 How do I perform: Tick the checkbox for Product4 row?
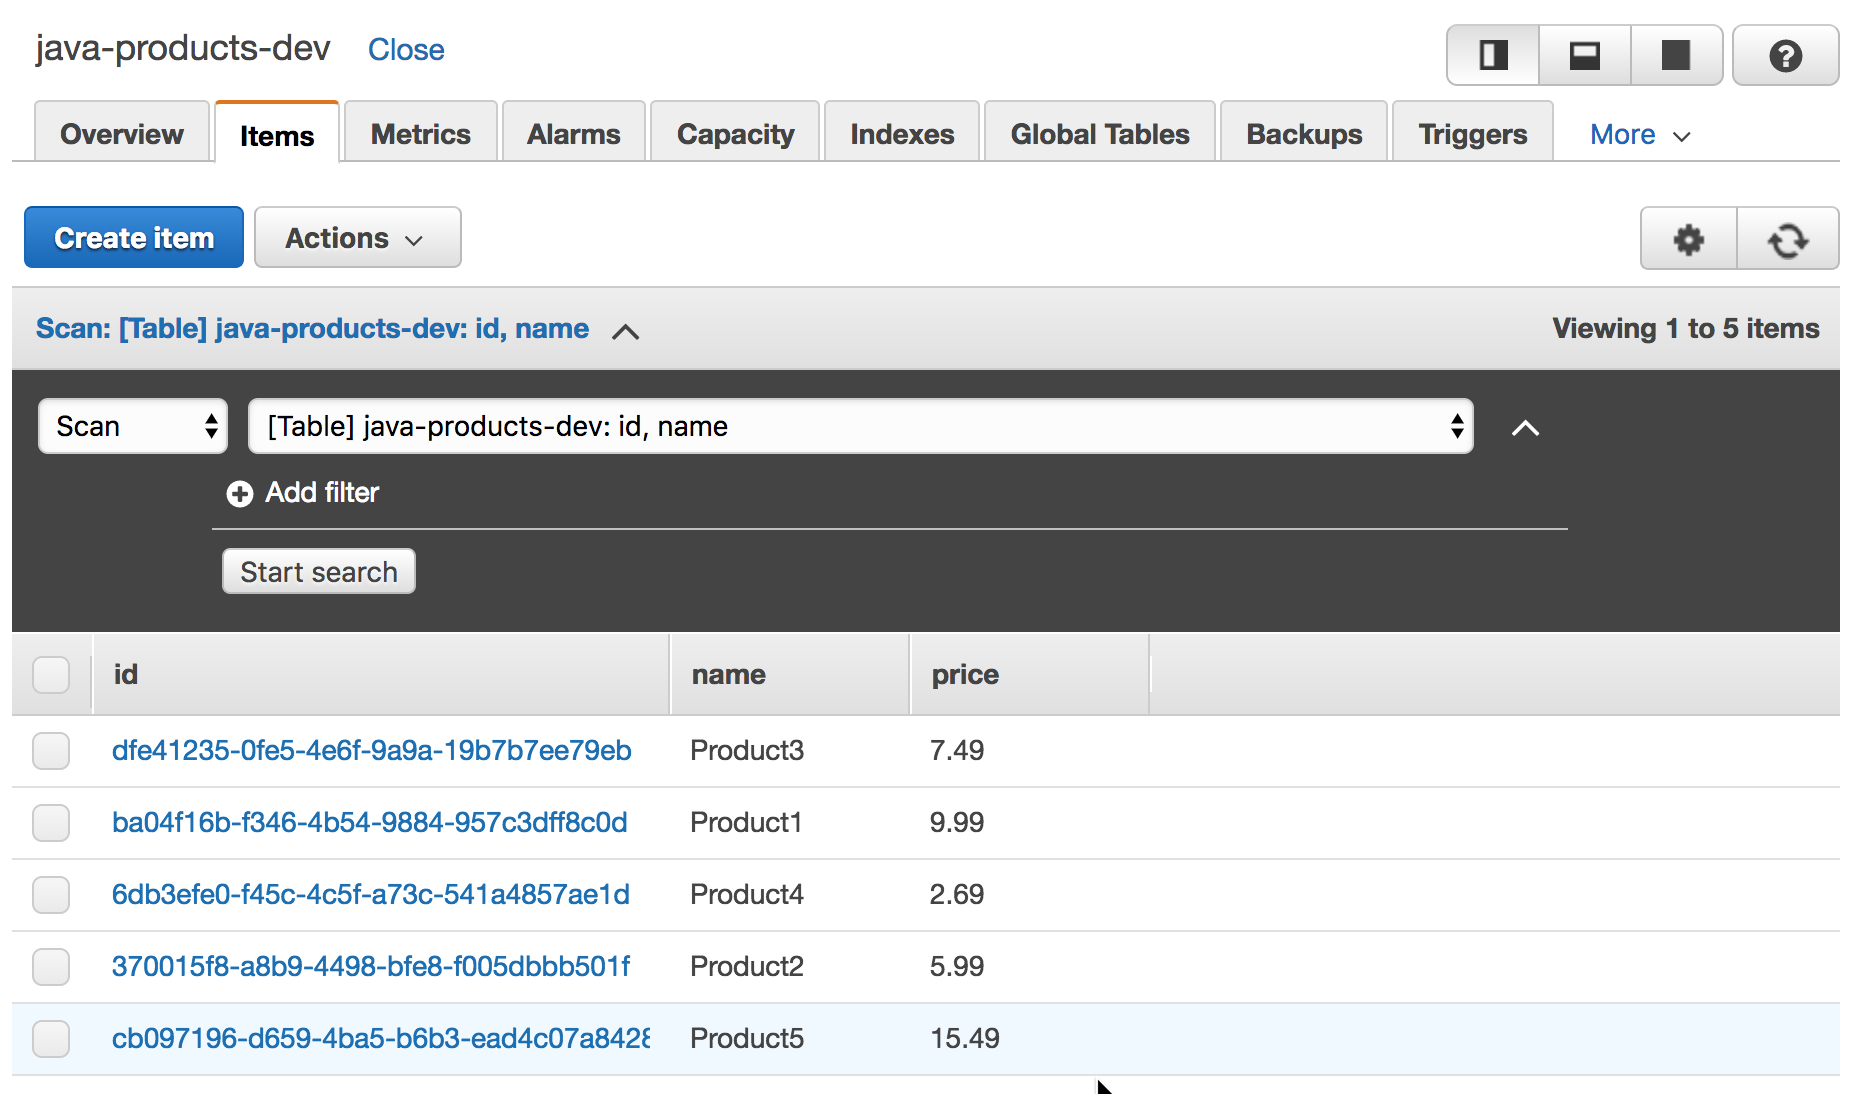click(51, 895)
